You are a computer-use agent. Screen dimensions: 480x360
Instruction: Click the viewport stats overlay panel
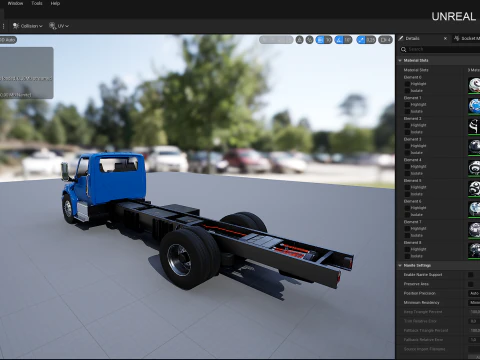(x=26, y=73)
